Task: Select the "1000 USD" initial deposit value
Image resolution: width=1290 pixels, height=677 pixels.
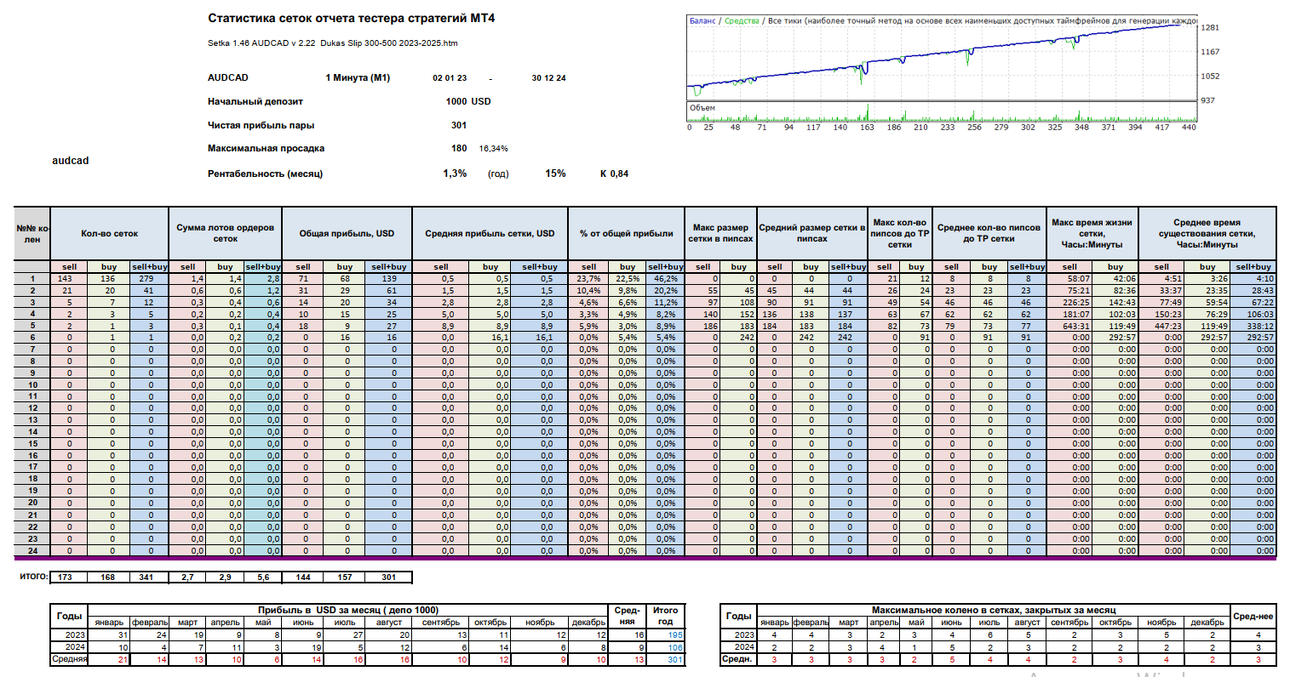Action: [468, 101]
